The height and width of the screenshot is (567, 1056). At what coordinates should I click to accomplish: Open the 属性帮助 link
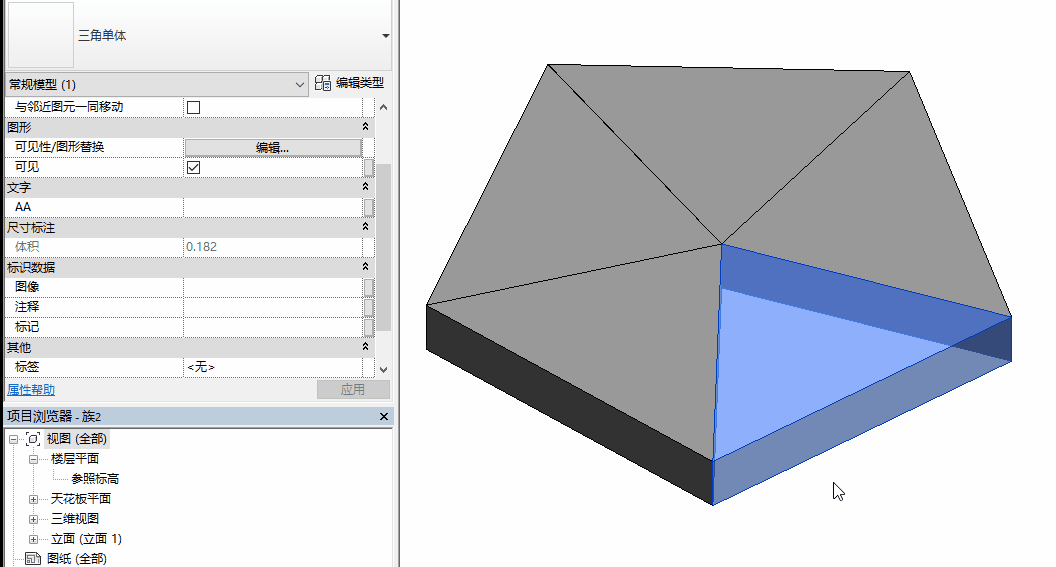tap(31, 390)
